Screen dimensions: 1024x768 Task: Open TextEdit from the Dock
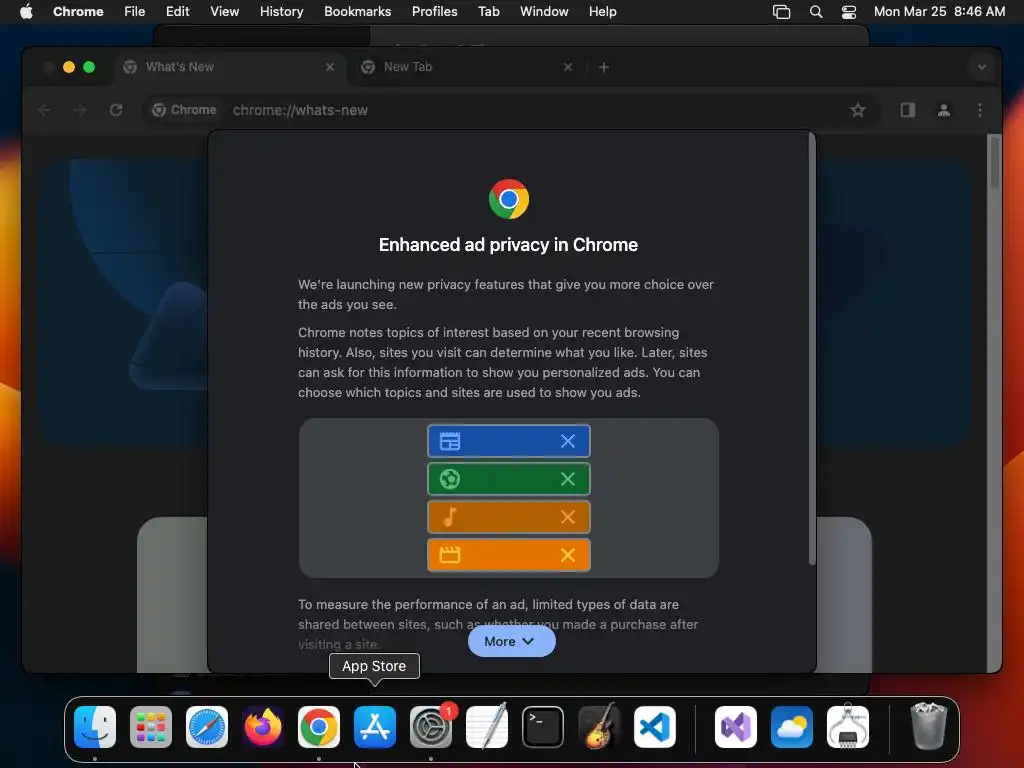coord(487,727)
